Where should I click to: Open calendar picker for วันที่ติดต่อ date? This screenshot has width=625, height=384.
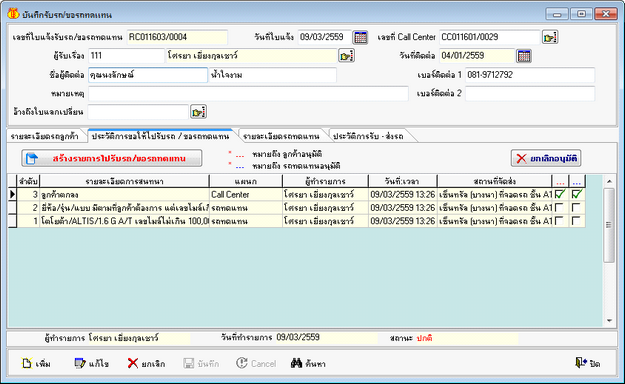[524, 56]
